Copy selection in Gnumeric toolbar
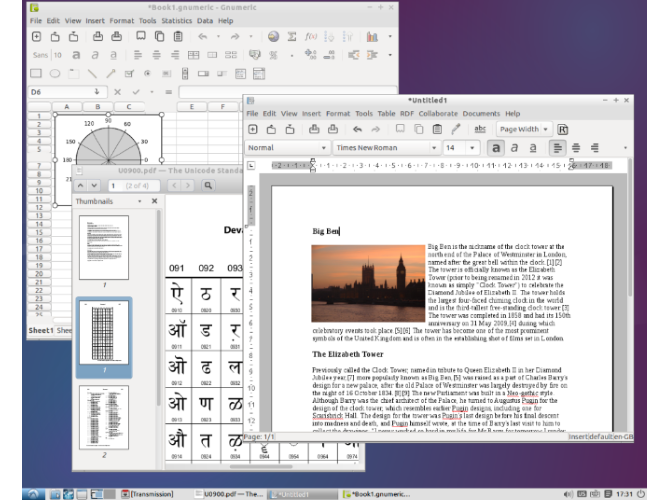This screenshot has width=670, height=500. (x=159, y=37)
